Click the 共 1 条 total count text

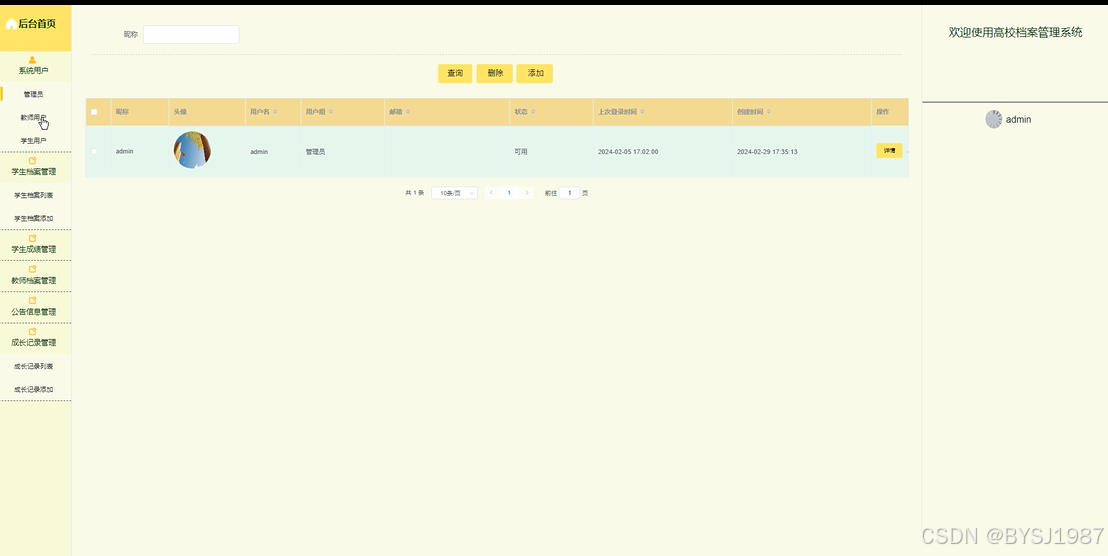(414, 193)
